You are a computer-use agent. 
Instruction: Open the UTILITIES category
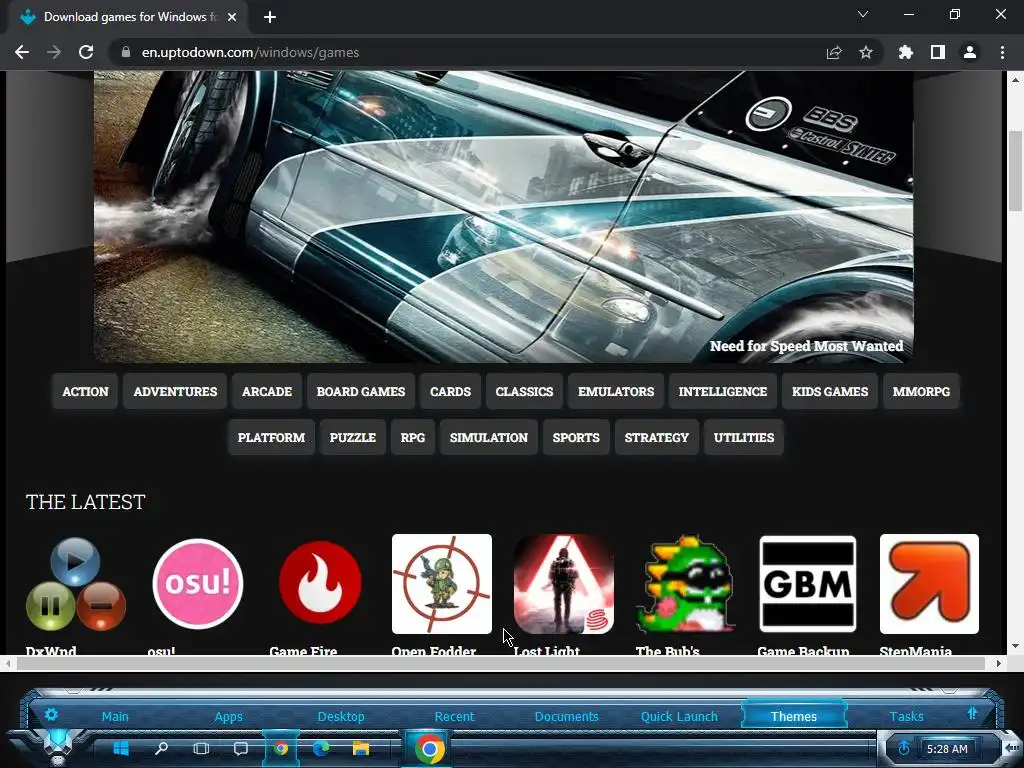744,438
